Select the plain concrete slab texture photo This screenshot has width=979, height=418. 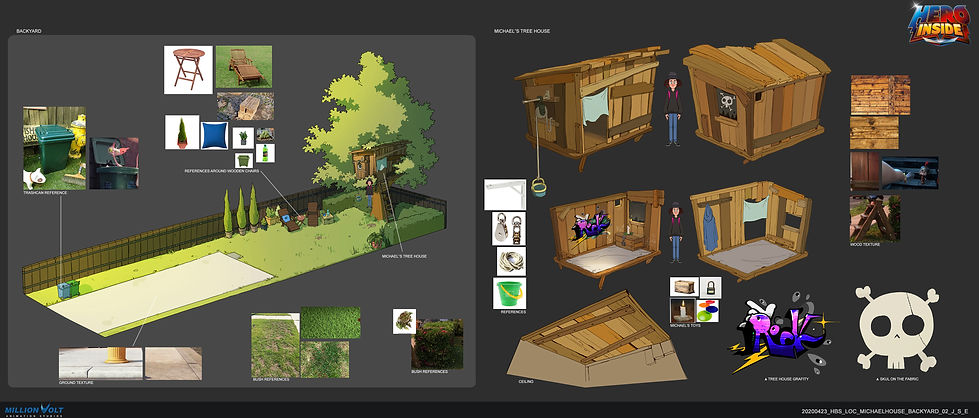point(173,364)
